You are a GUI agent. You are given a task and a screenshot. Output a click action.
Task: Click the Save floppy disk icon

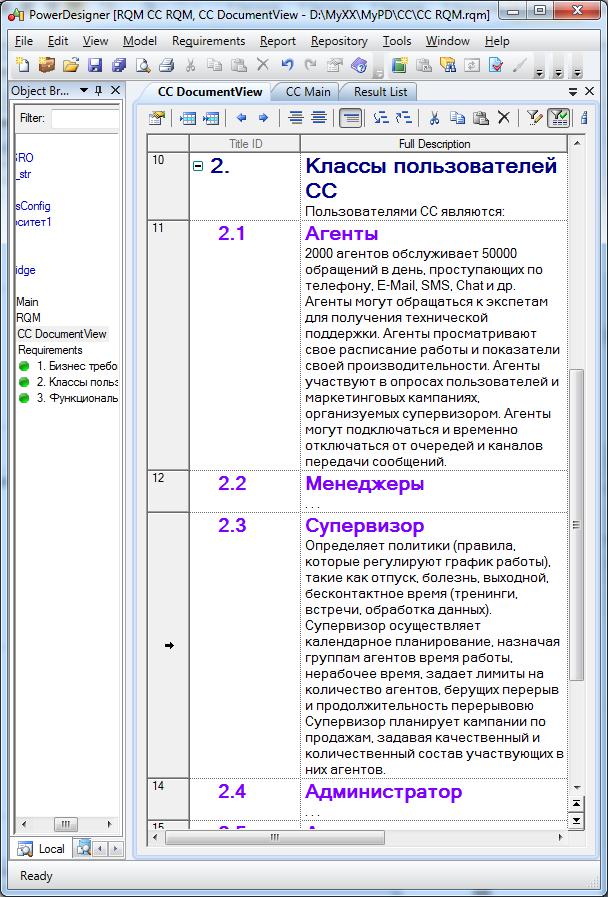pos(95,65)
